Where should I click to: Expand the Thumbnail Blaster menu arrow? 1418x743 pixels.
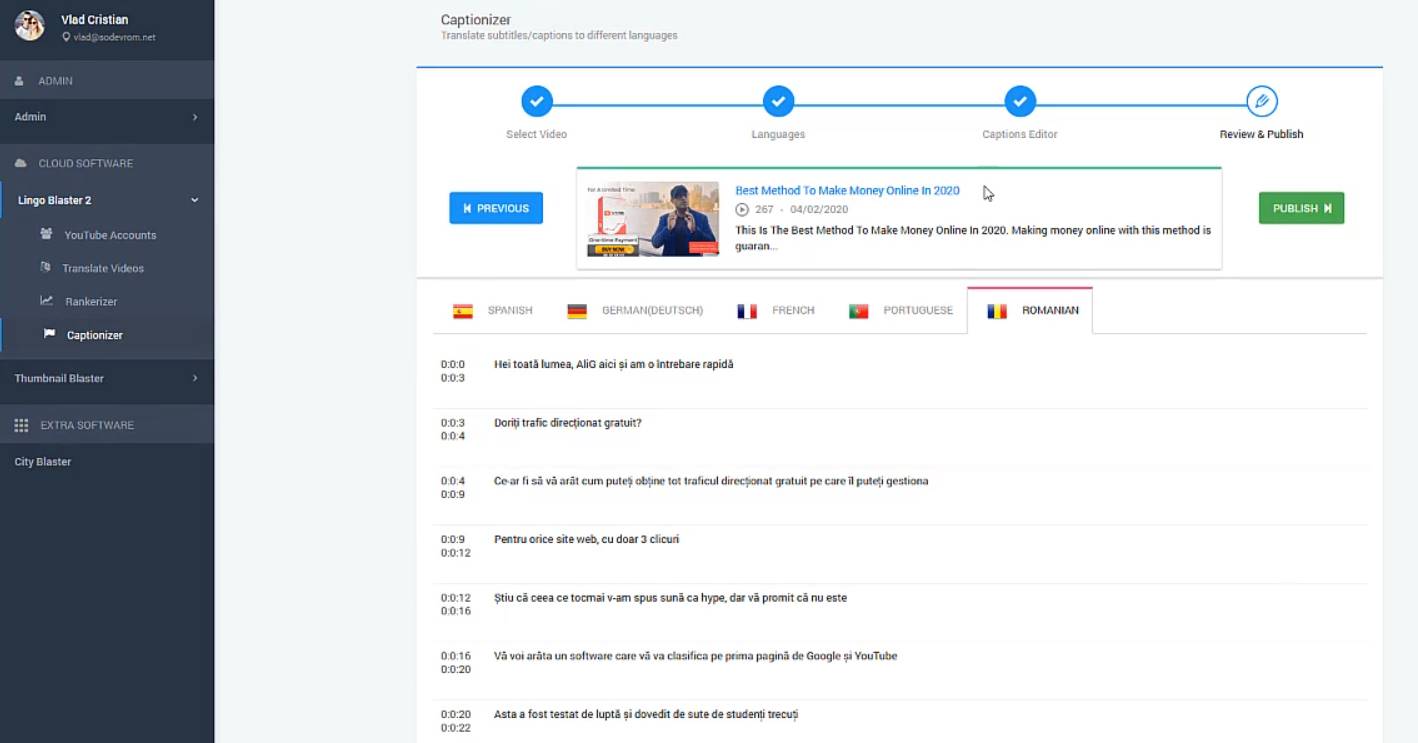click(x=195, y=378)
